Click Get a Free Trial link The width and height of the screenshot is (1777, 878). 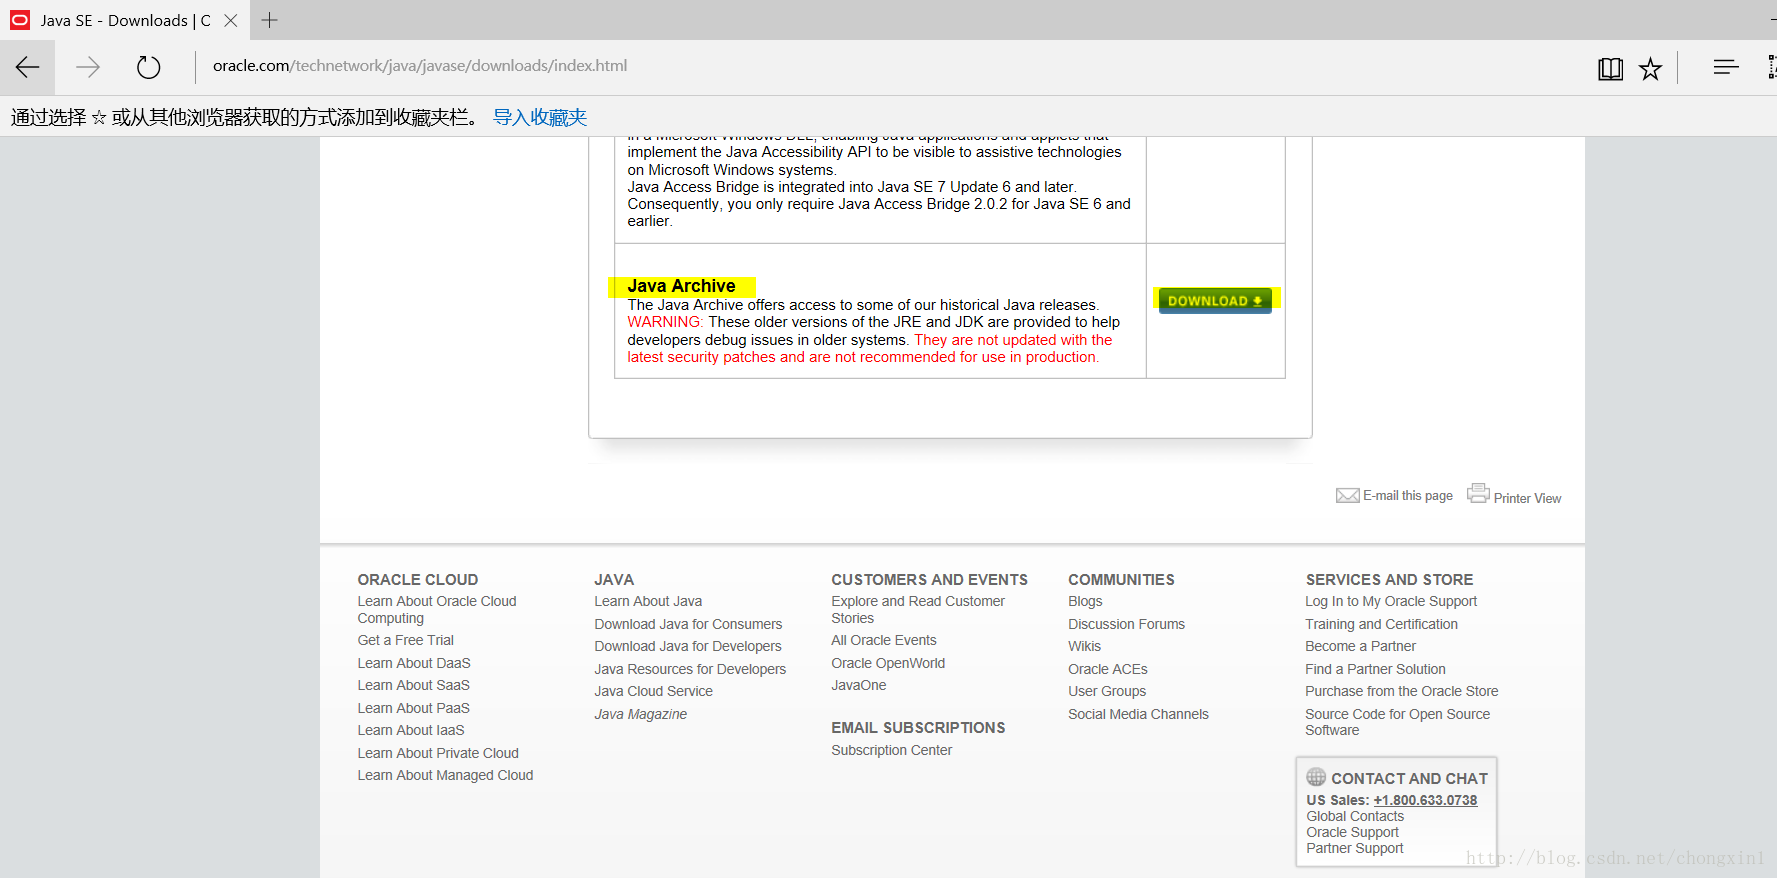406,640
